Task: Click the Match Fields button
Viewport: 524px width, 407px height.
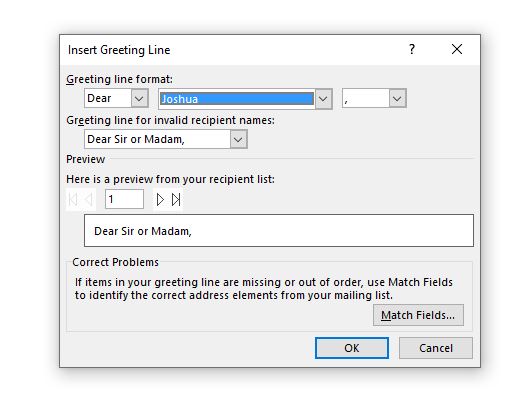Action: point(418,315)
